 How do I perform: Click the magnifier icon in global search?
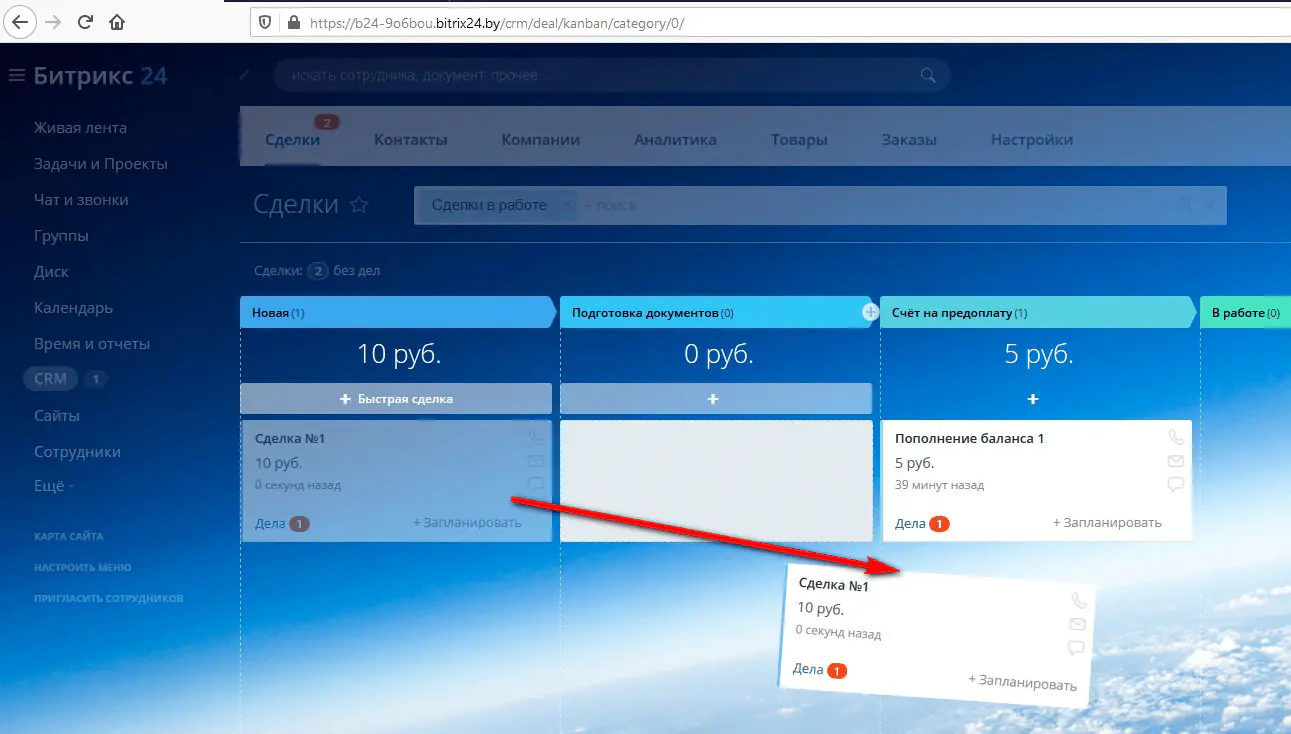[928, 75]
